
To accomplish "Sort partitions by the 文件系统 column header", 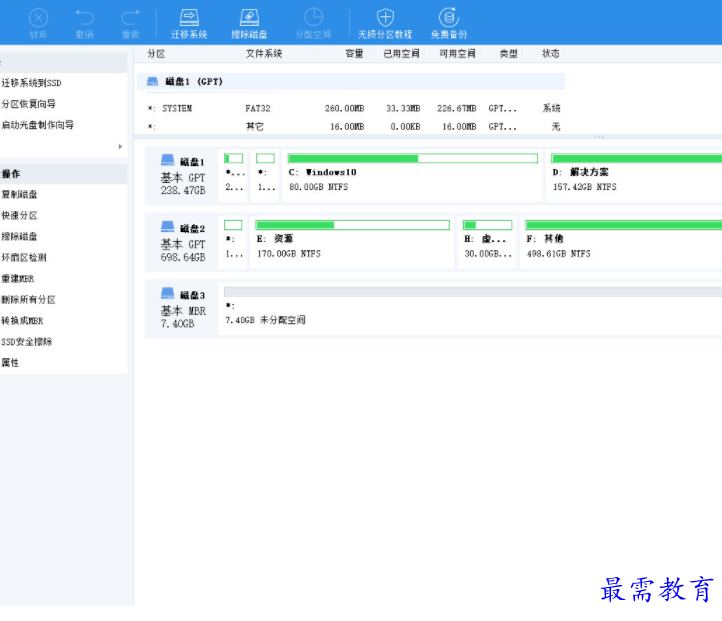I will click(264, 54).
